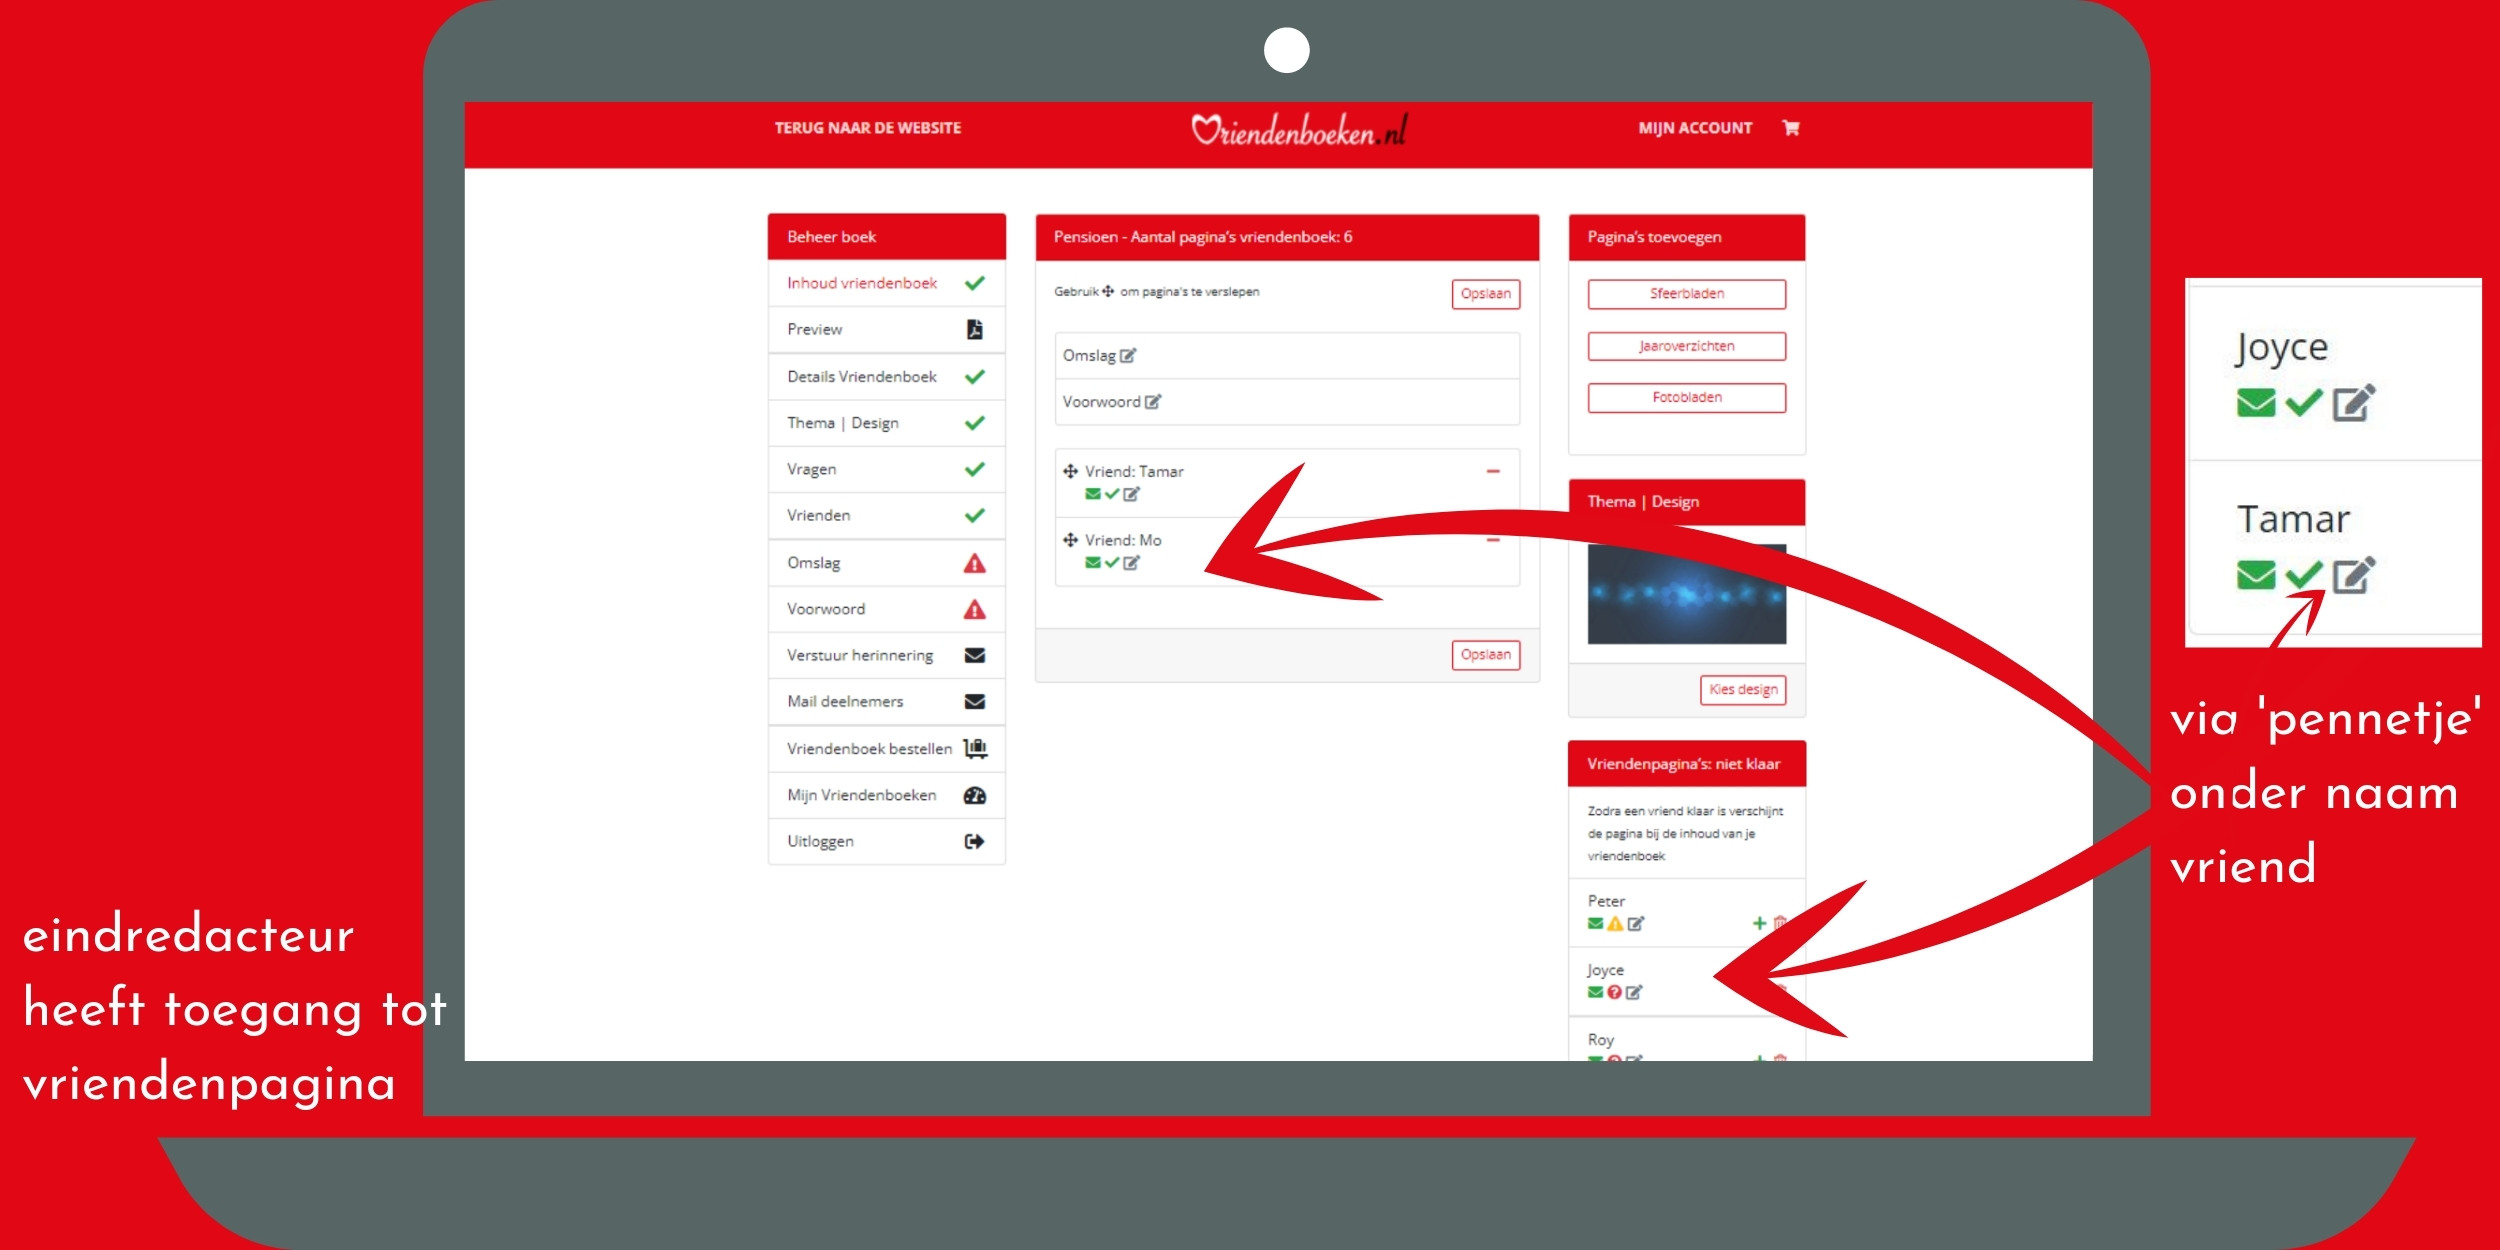Click the green envelope under Vriend: Tamar
The width and height of the screenshot is (2500, 1250).
1093,494
